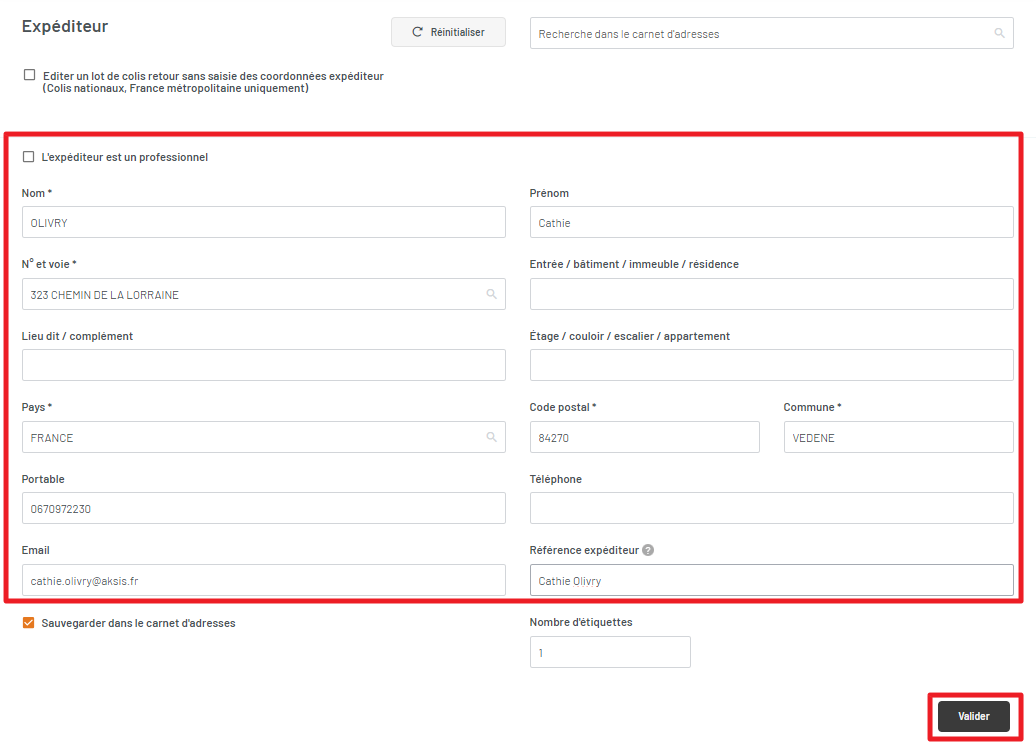Click the 'Commune *' label
Image resolution: width=1036 pixels, height=752 pixels.
coord(813,407)
